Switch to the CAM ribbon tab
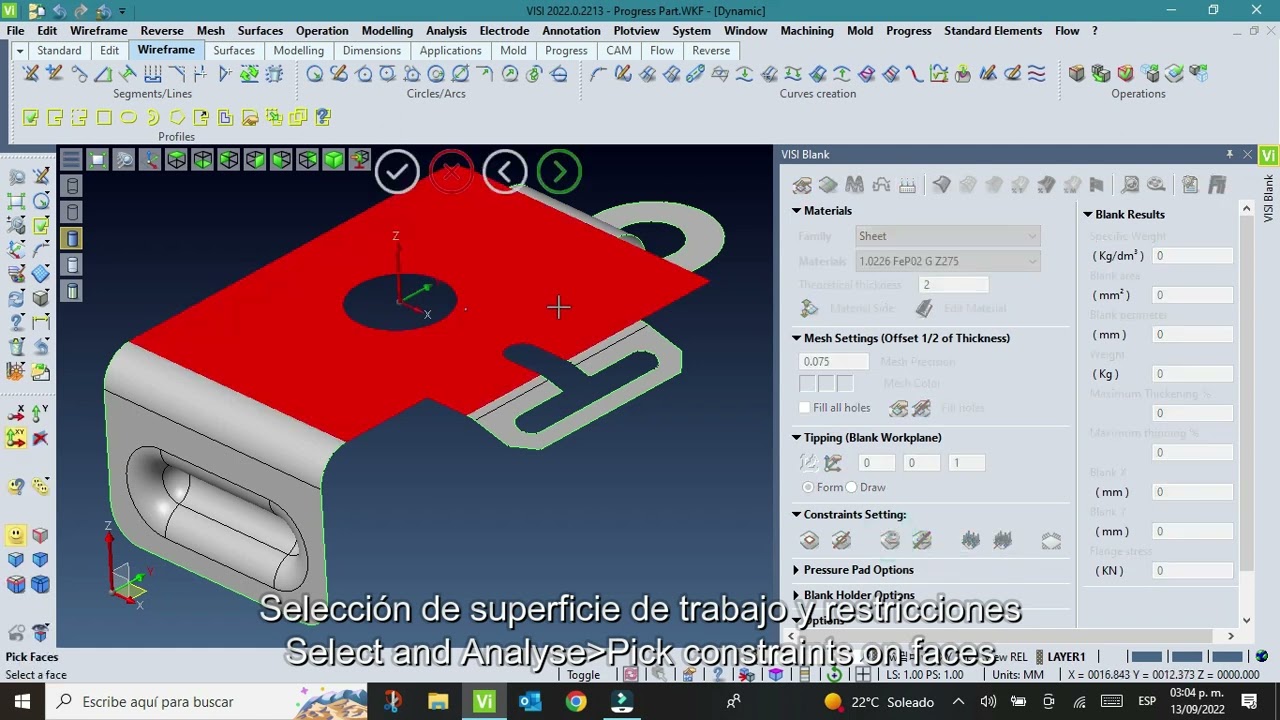Viewport: 1280px width, 720px height. tap(619, 50)
